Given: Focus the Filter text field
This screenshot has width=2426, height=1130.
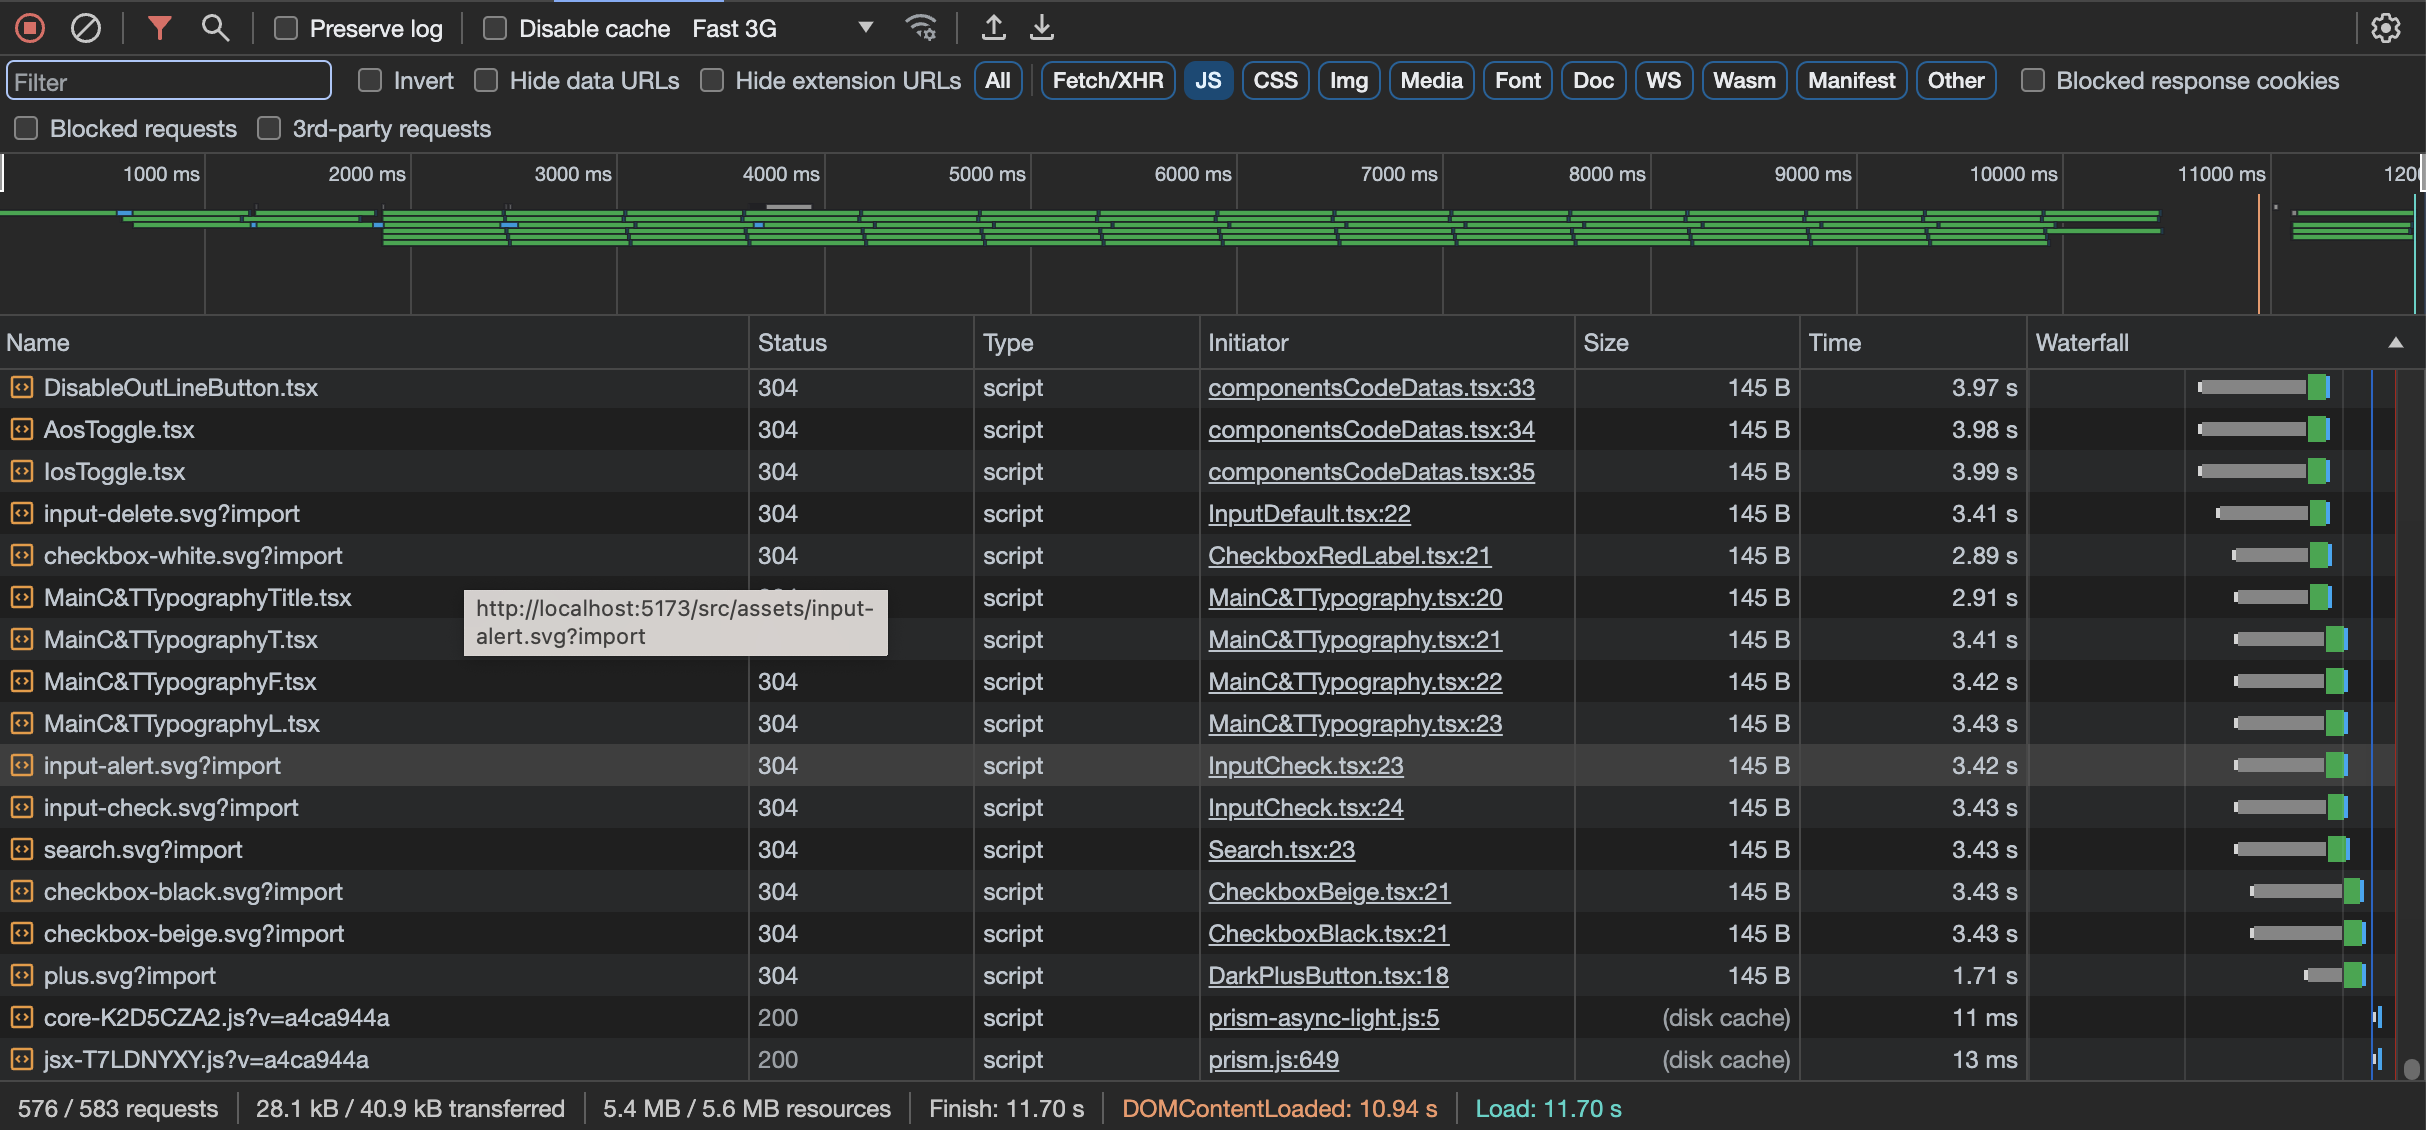Looking at the screenshot, I should pos(168,81).
